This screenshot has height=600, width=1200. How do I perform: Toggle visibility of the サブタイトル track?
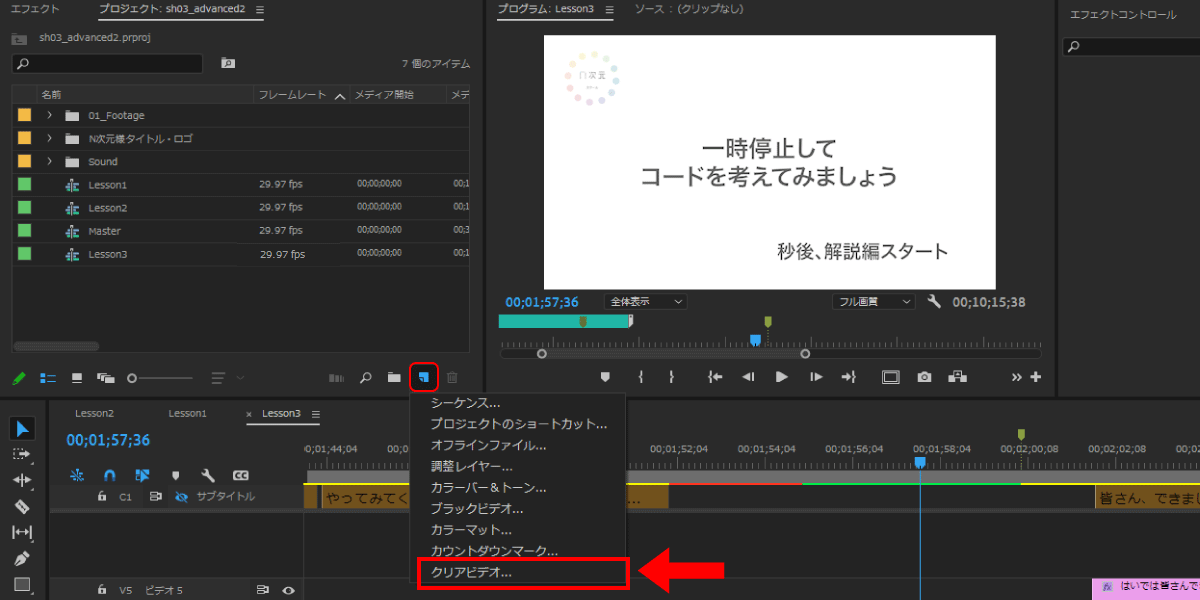tap(181, 496)
